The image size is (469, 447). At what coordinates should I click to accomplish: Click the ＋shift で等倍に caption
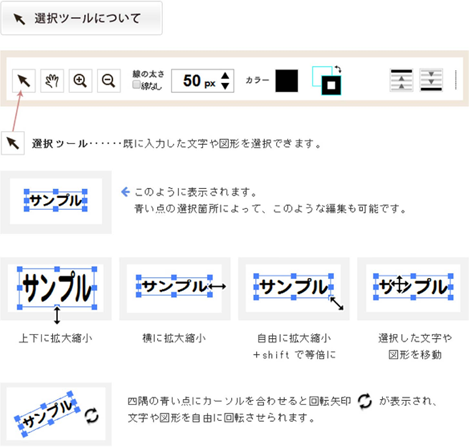coord(294,355)
